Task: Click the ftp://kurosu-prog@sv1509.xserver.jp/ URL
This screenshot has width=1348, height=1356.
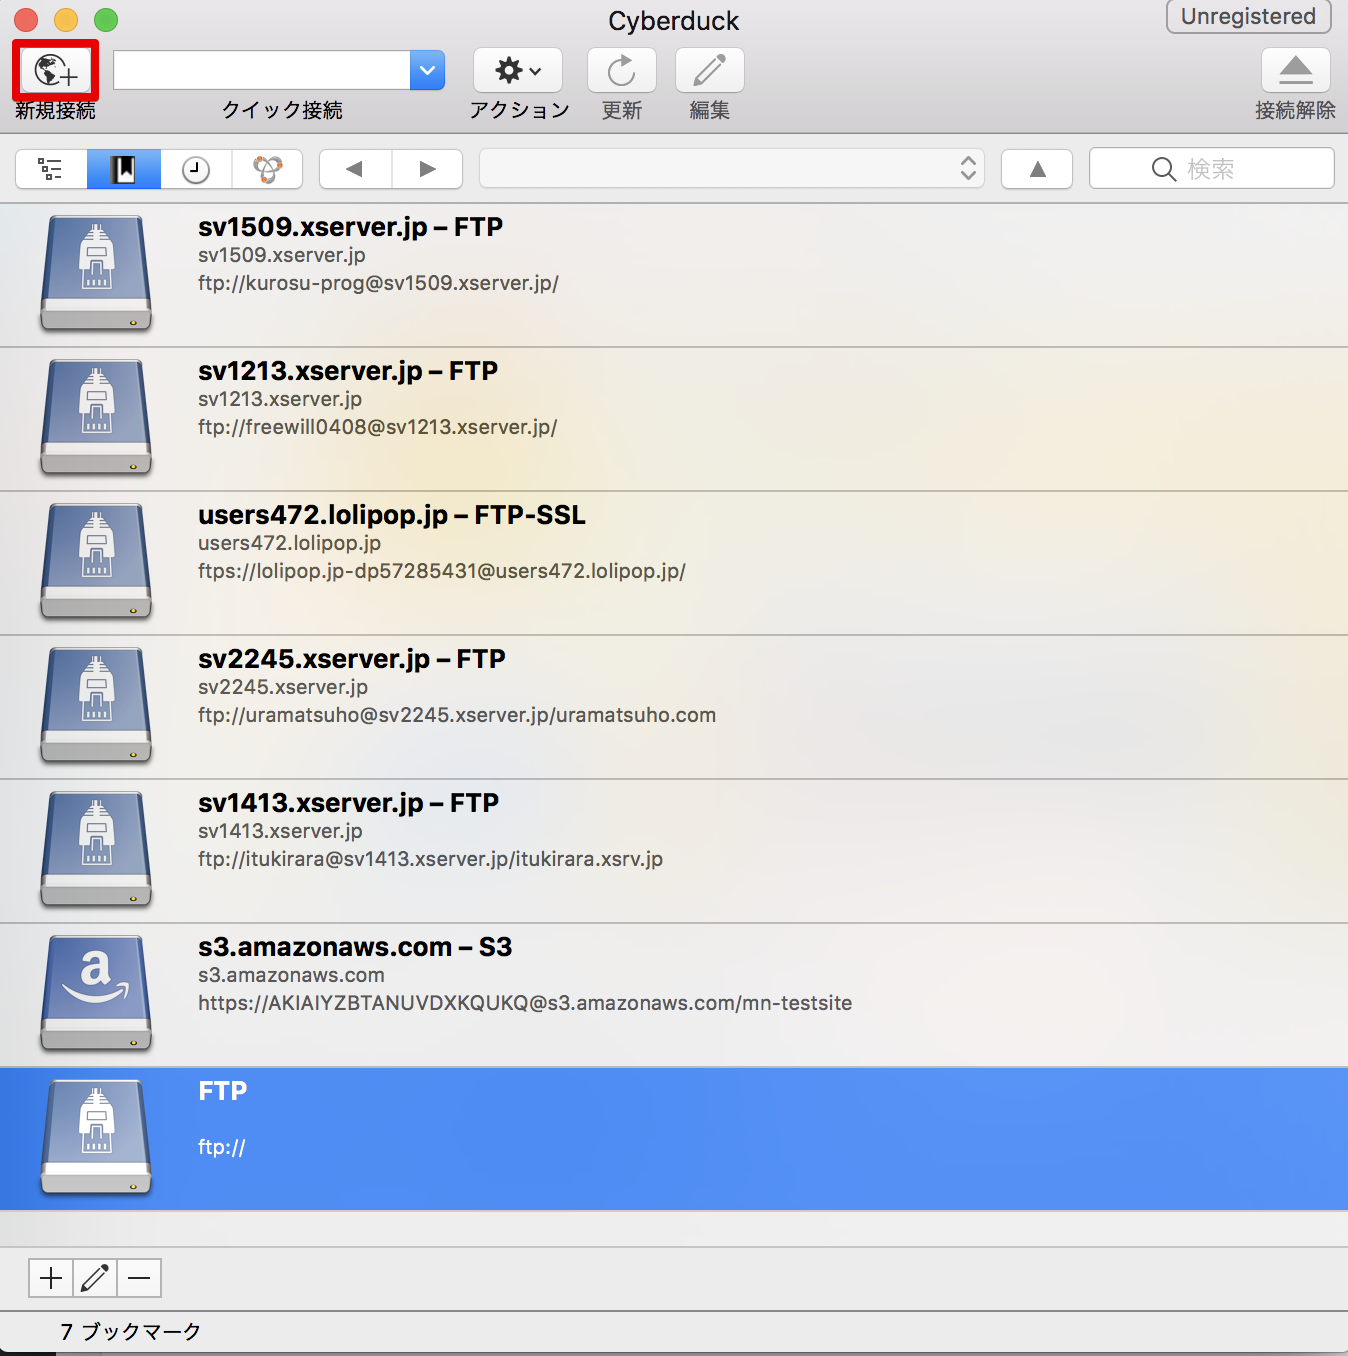Action: [378, 283]
